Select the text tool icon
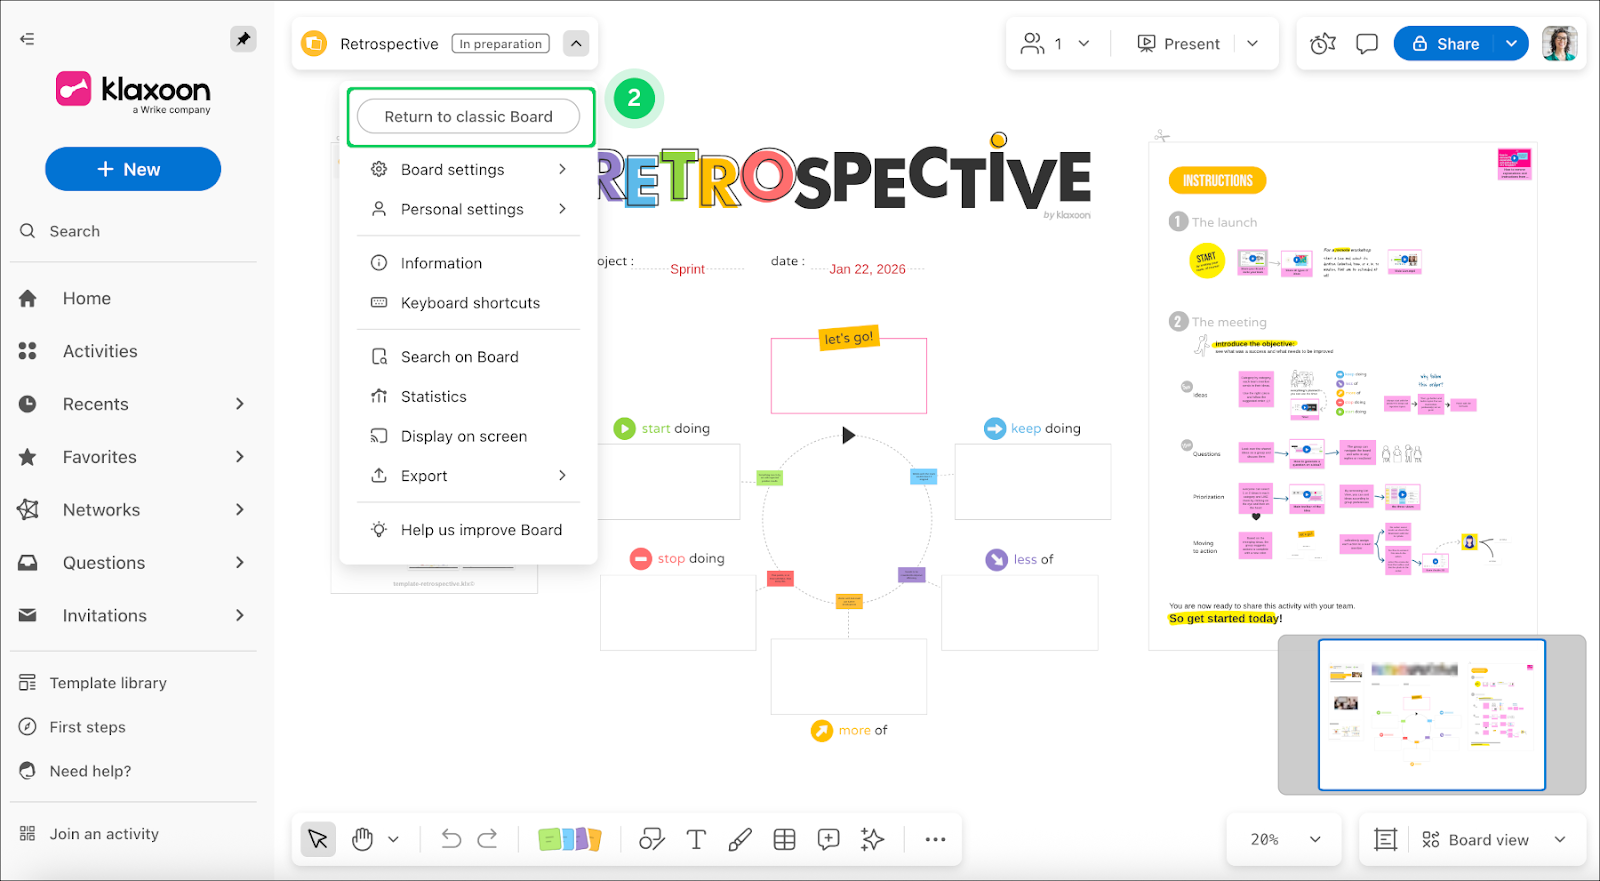The image size is (1600, 881). click(696, 839)
